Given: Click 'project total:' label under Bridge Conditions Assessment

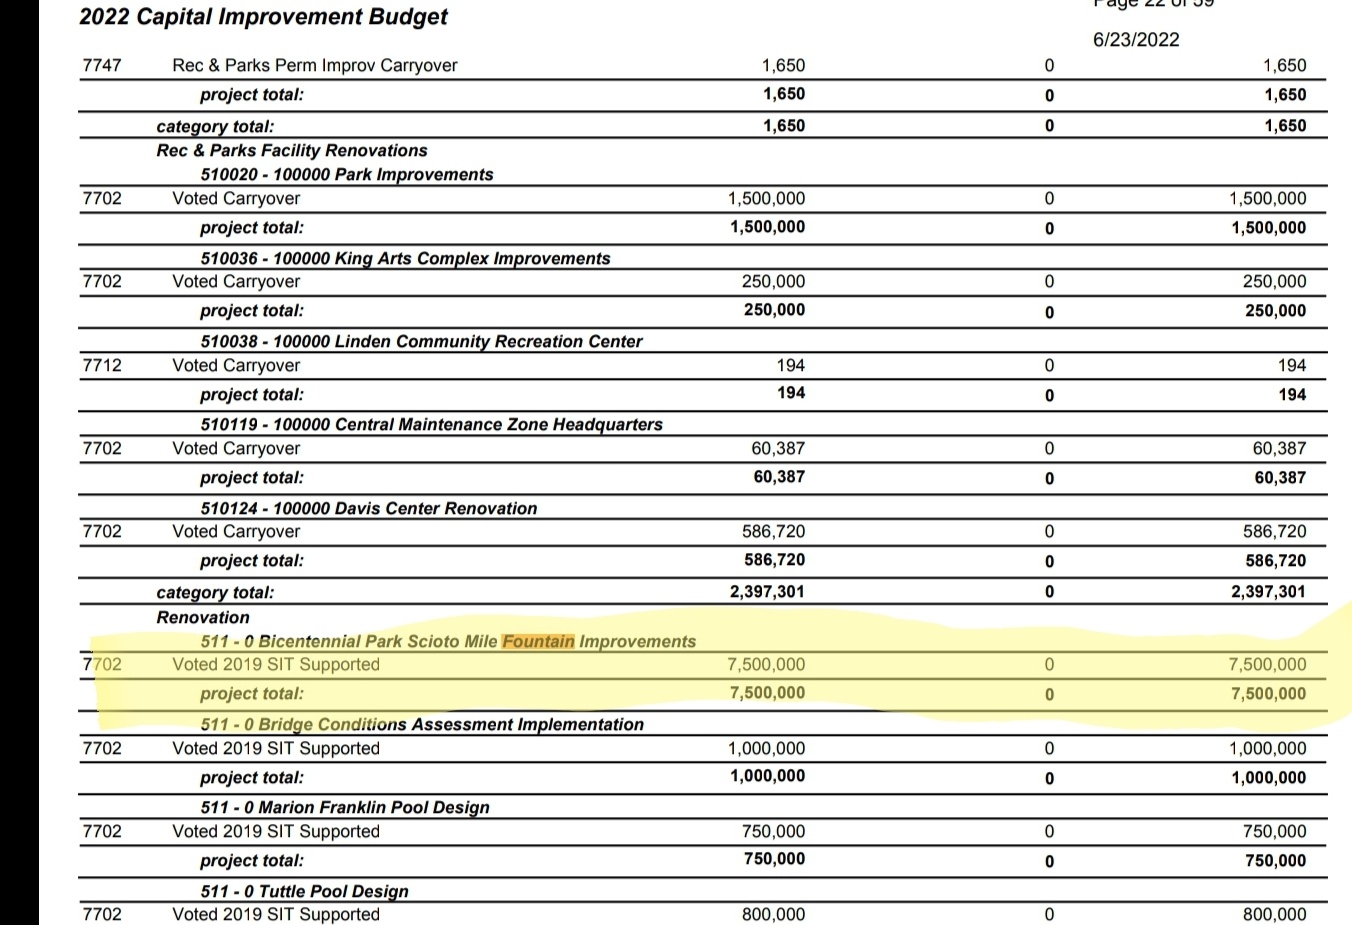Looking at the screenshot, I should point(252,778).
